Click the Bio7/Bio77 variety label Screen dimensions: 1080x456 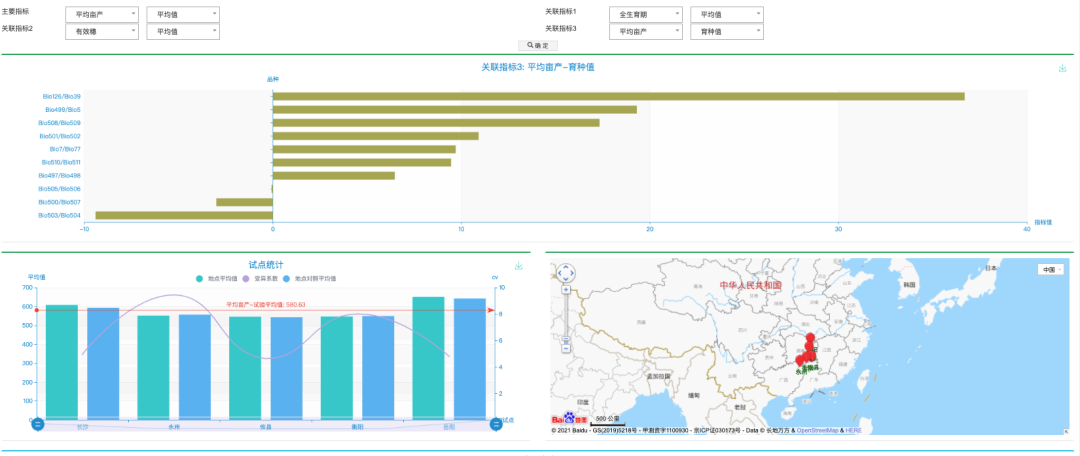65,149
